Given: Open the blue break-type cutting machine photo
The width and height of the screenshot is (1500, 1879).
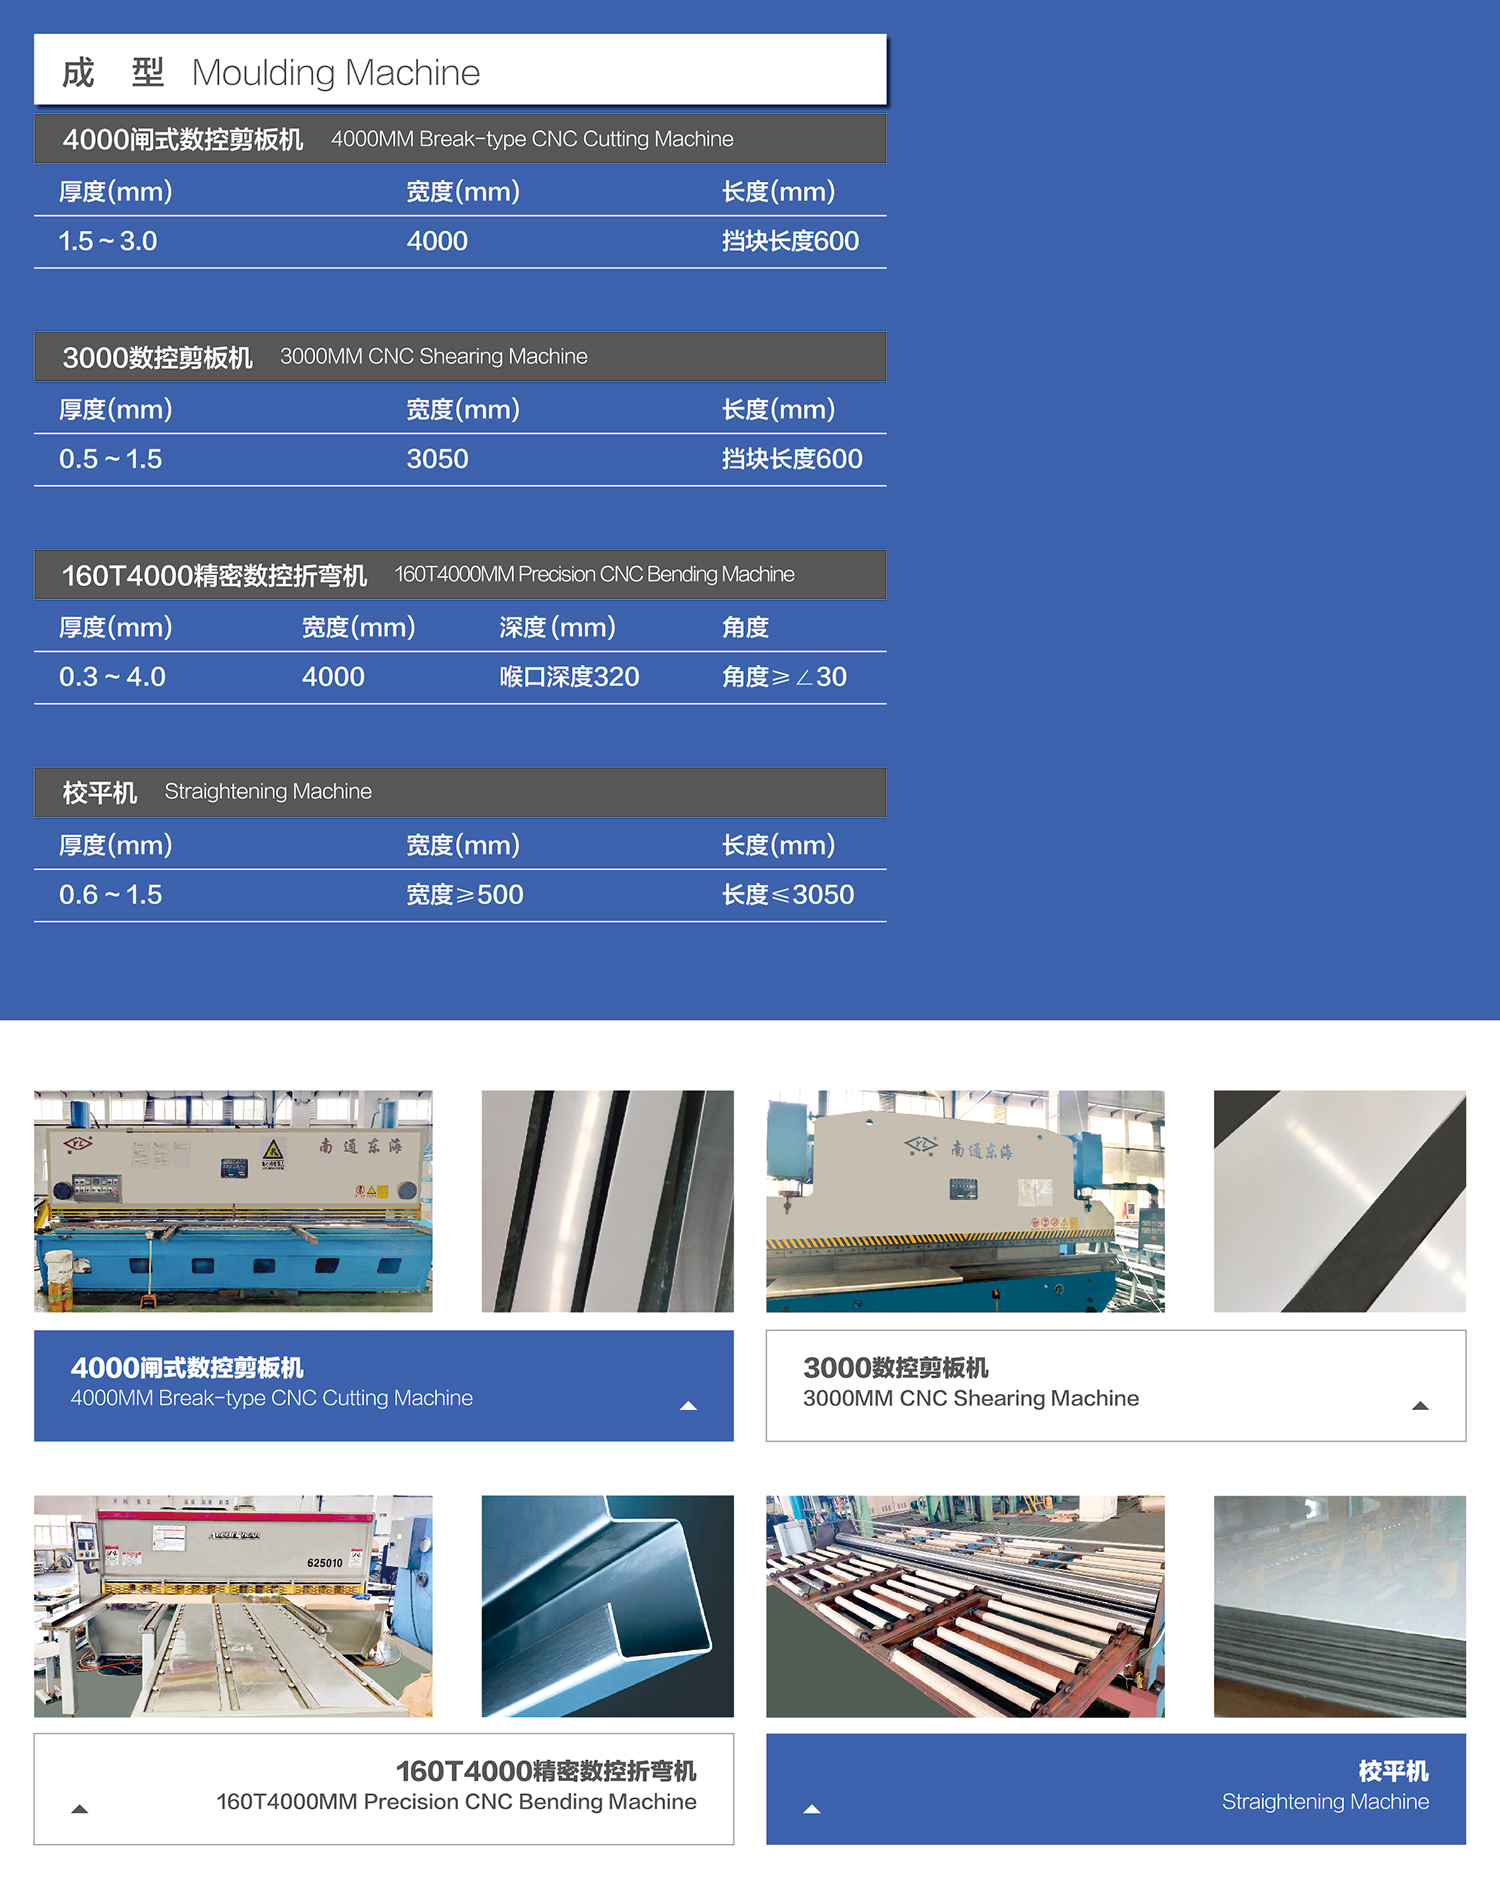Looking at the screenshot, I should point(233,1201).
